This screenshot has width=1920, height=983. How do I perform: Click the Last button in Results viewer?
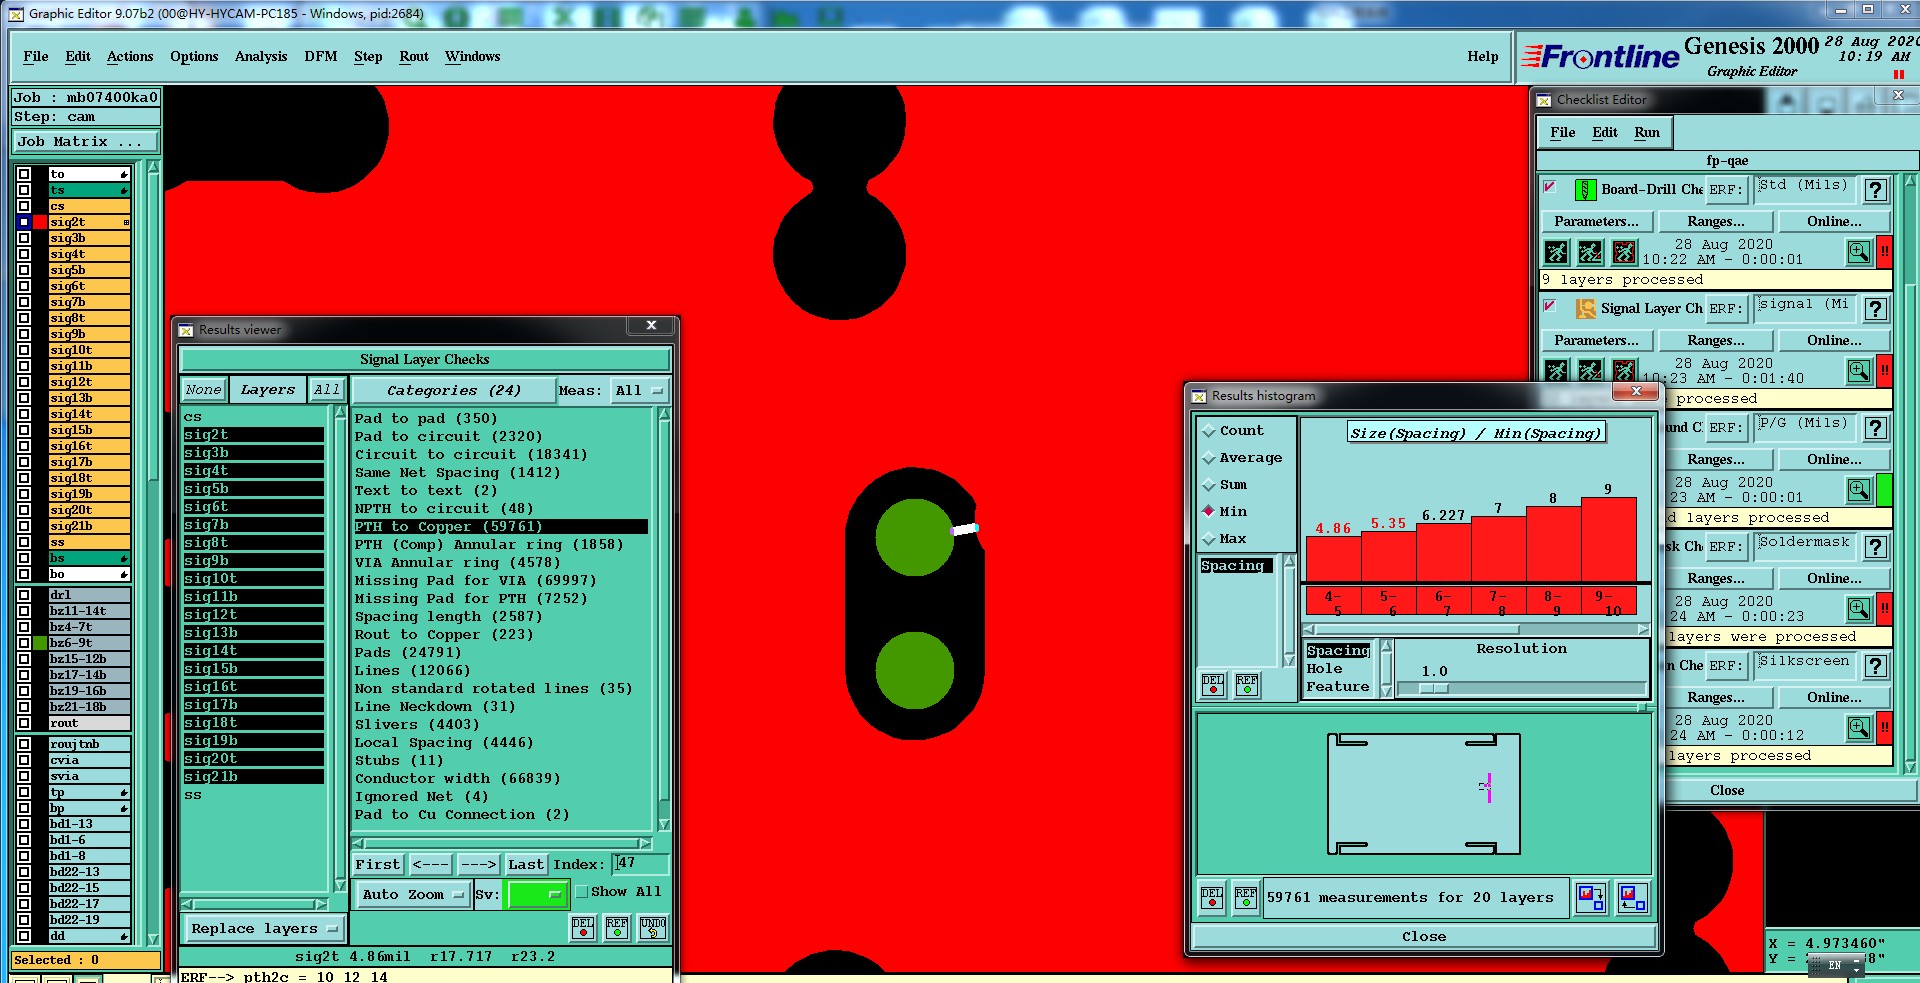[526, 865]
